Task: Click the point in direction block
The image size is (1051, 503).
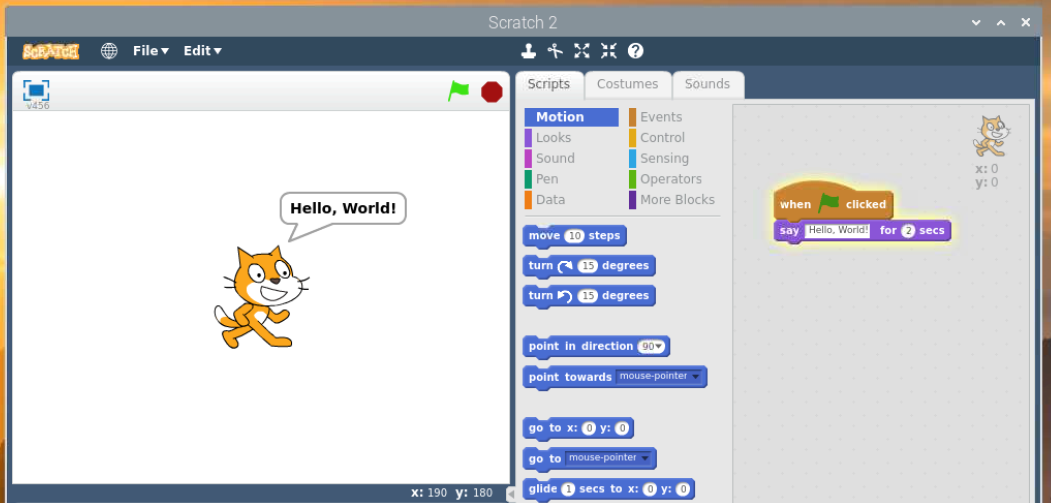Action: pyautogui.click(x=596, y=347)
